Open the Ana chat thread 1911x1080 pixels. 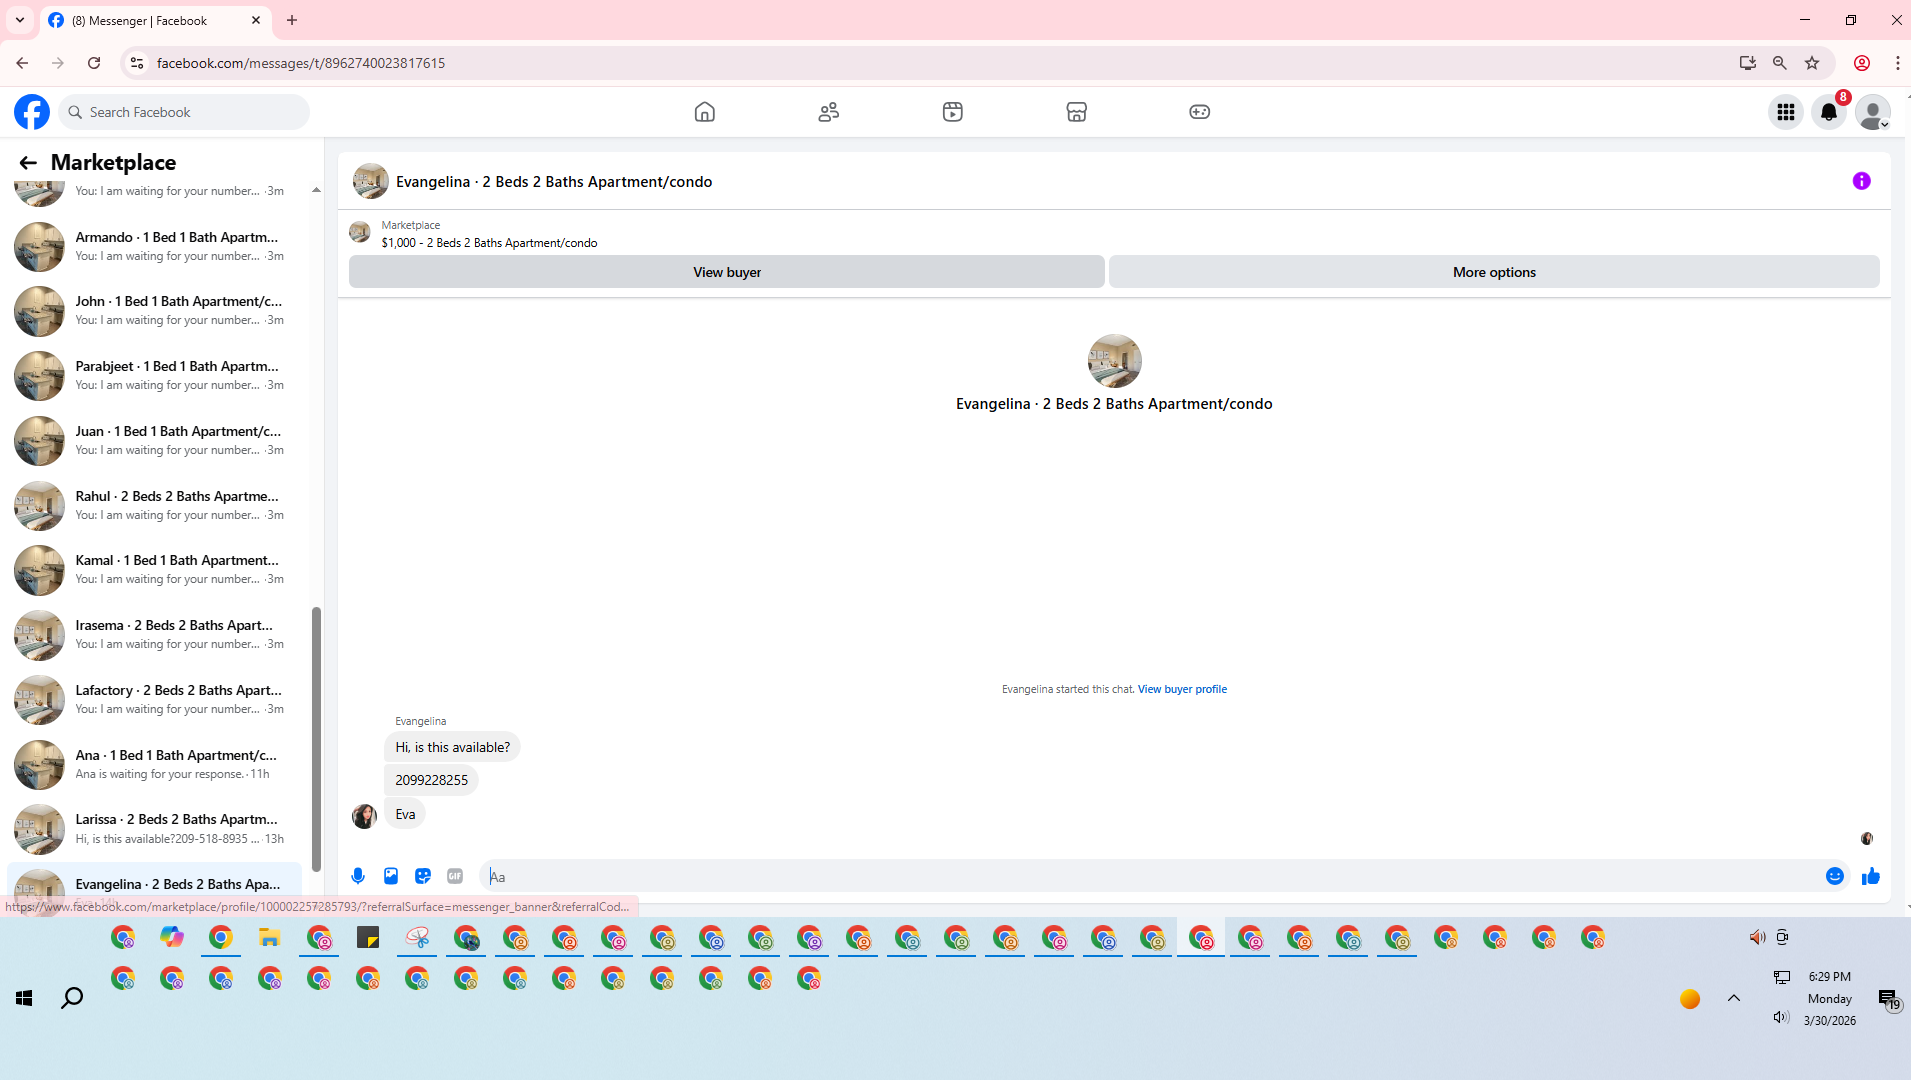tap(155, 764)
